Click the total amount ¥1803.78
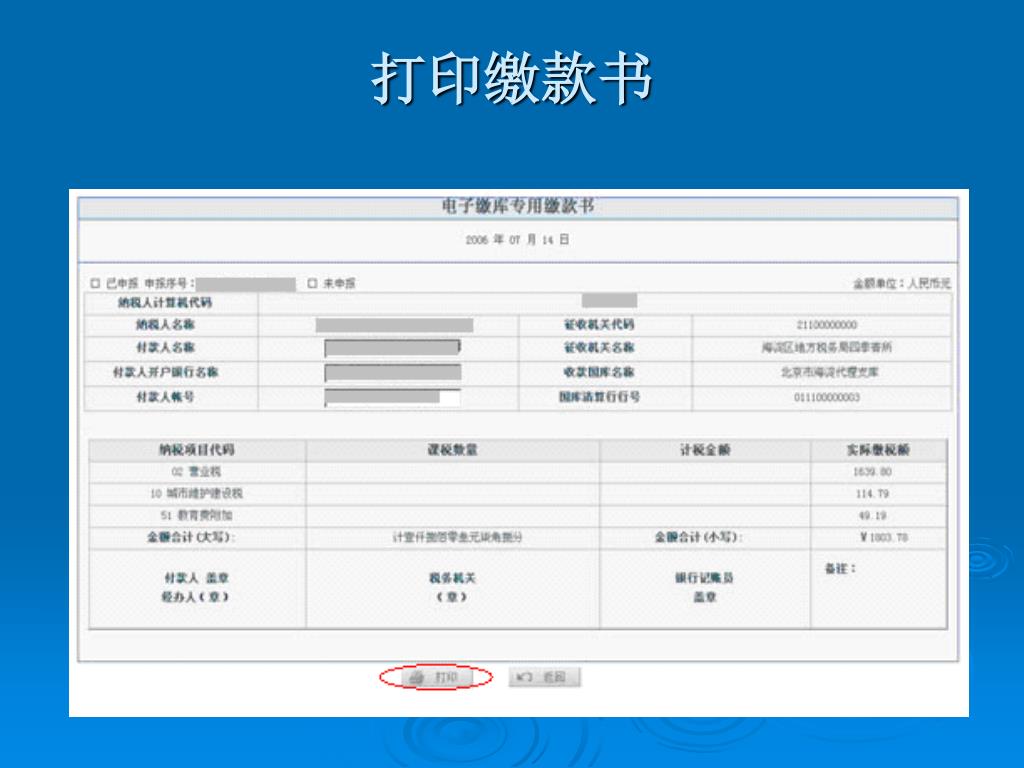This screenshot has width=1024, height=768. click(x=884, y=537)
